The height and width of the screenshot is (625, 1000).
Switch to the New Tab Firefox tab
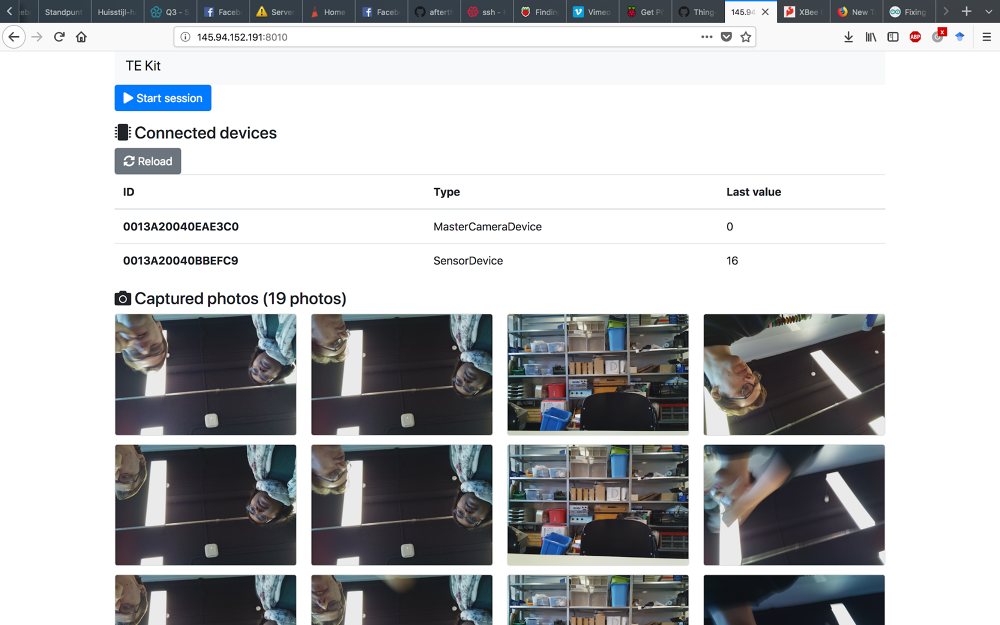tap(857, 11)
